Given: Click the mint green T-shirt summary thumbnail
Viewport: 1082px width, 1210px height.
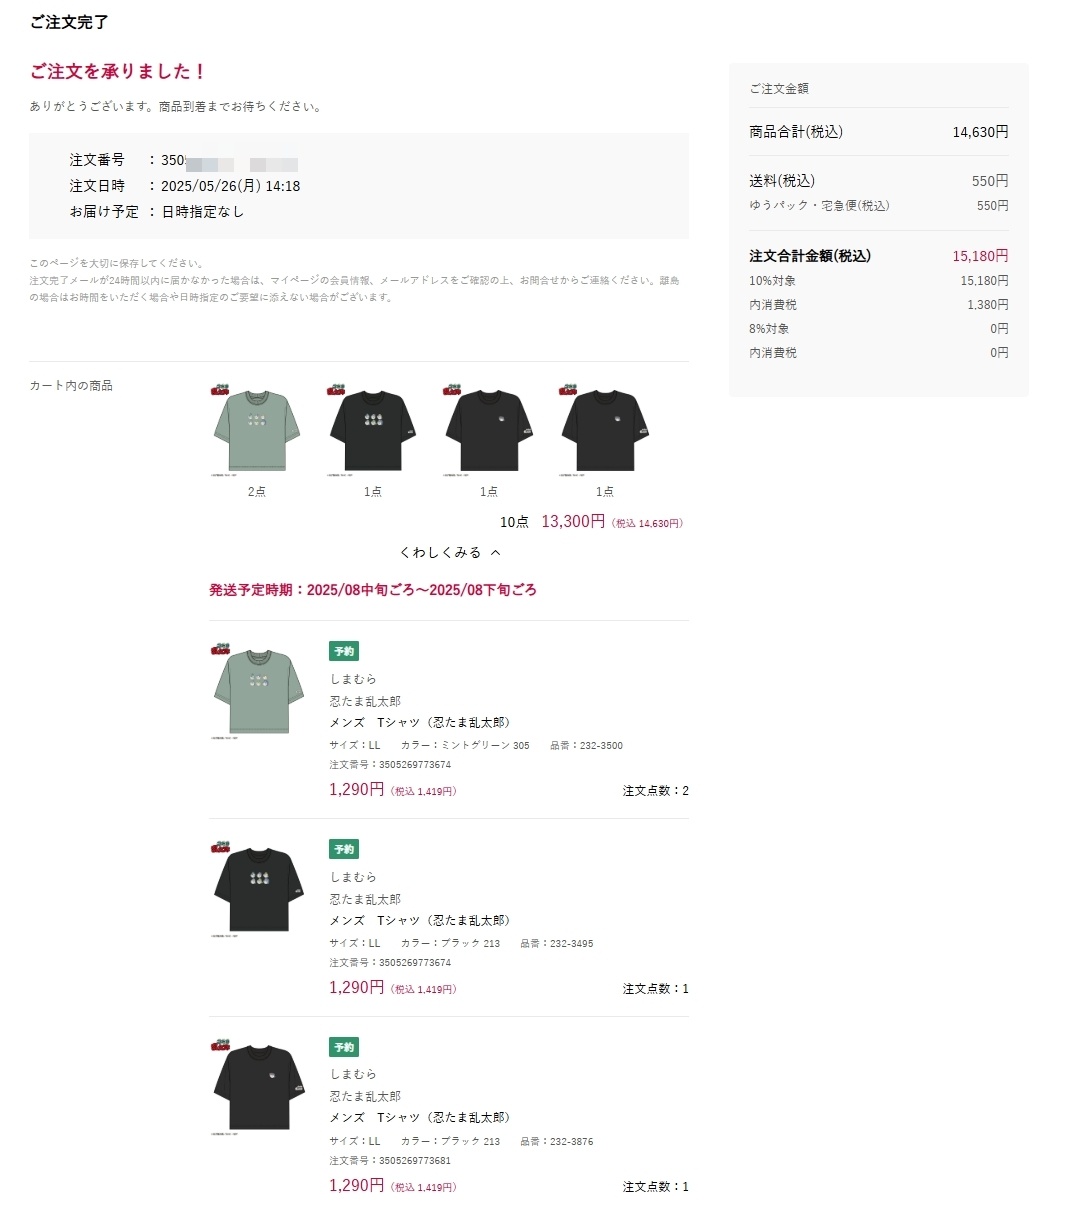Looking at the screenshot, I should click(x=256, y=430).
